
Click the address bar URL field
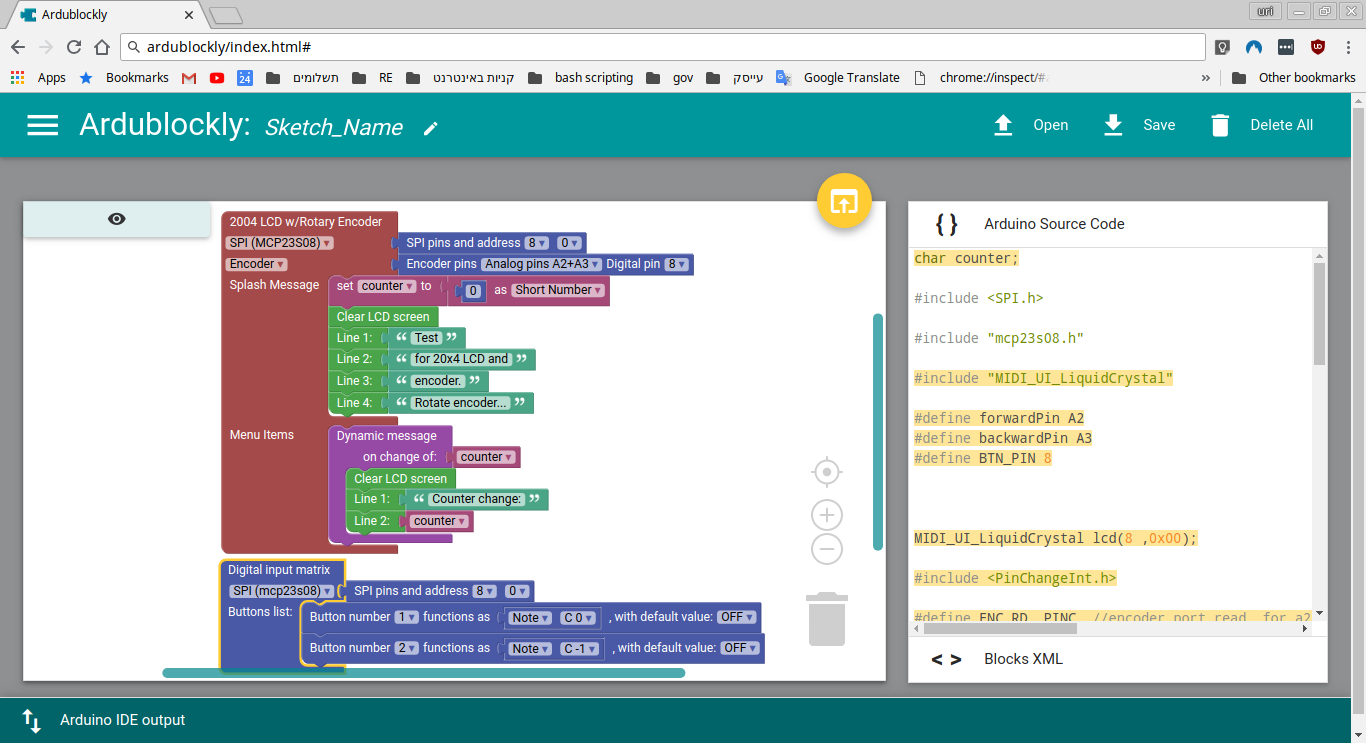[x=662, y=47]
